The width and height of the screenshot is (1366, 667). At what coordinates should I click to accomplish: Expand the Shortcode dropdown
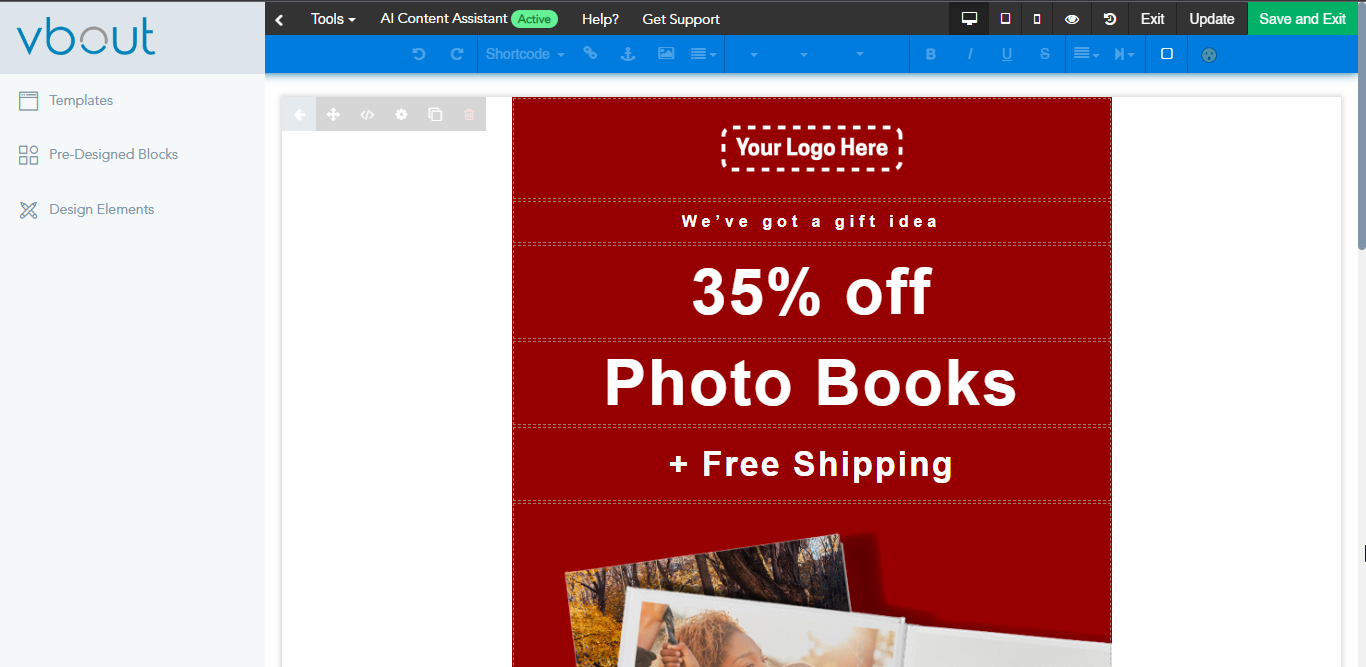click(525, 54)
